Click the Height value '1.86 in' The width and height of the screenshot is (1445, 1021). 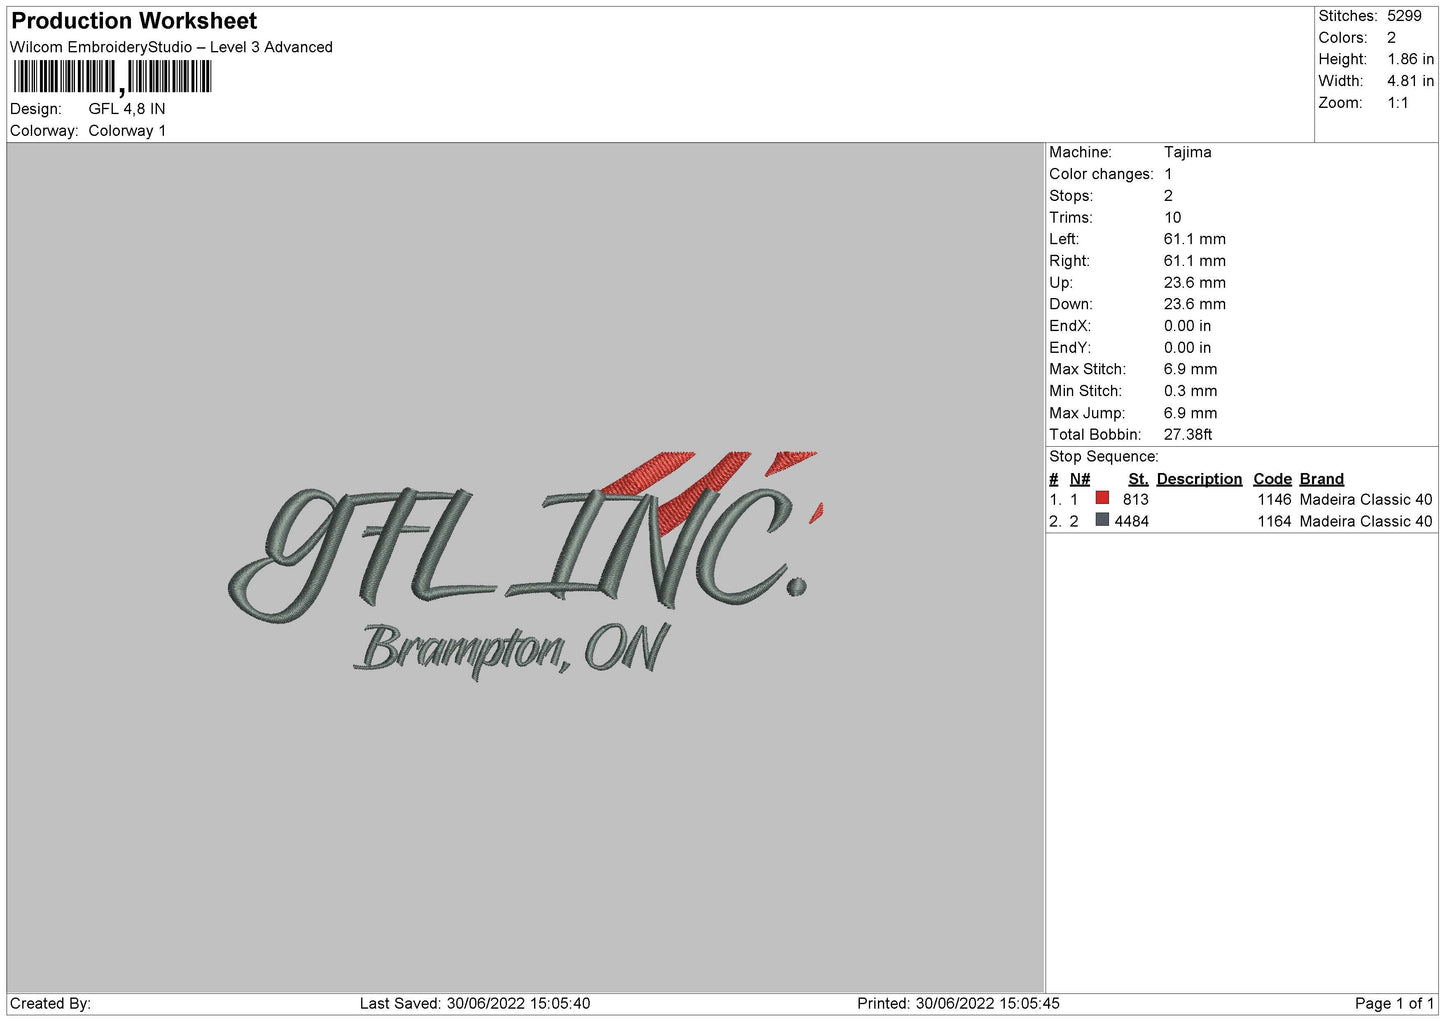(x=1410, y=59)
